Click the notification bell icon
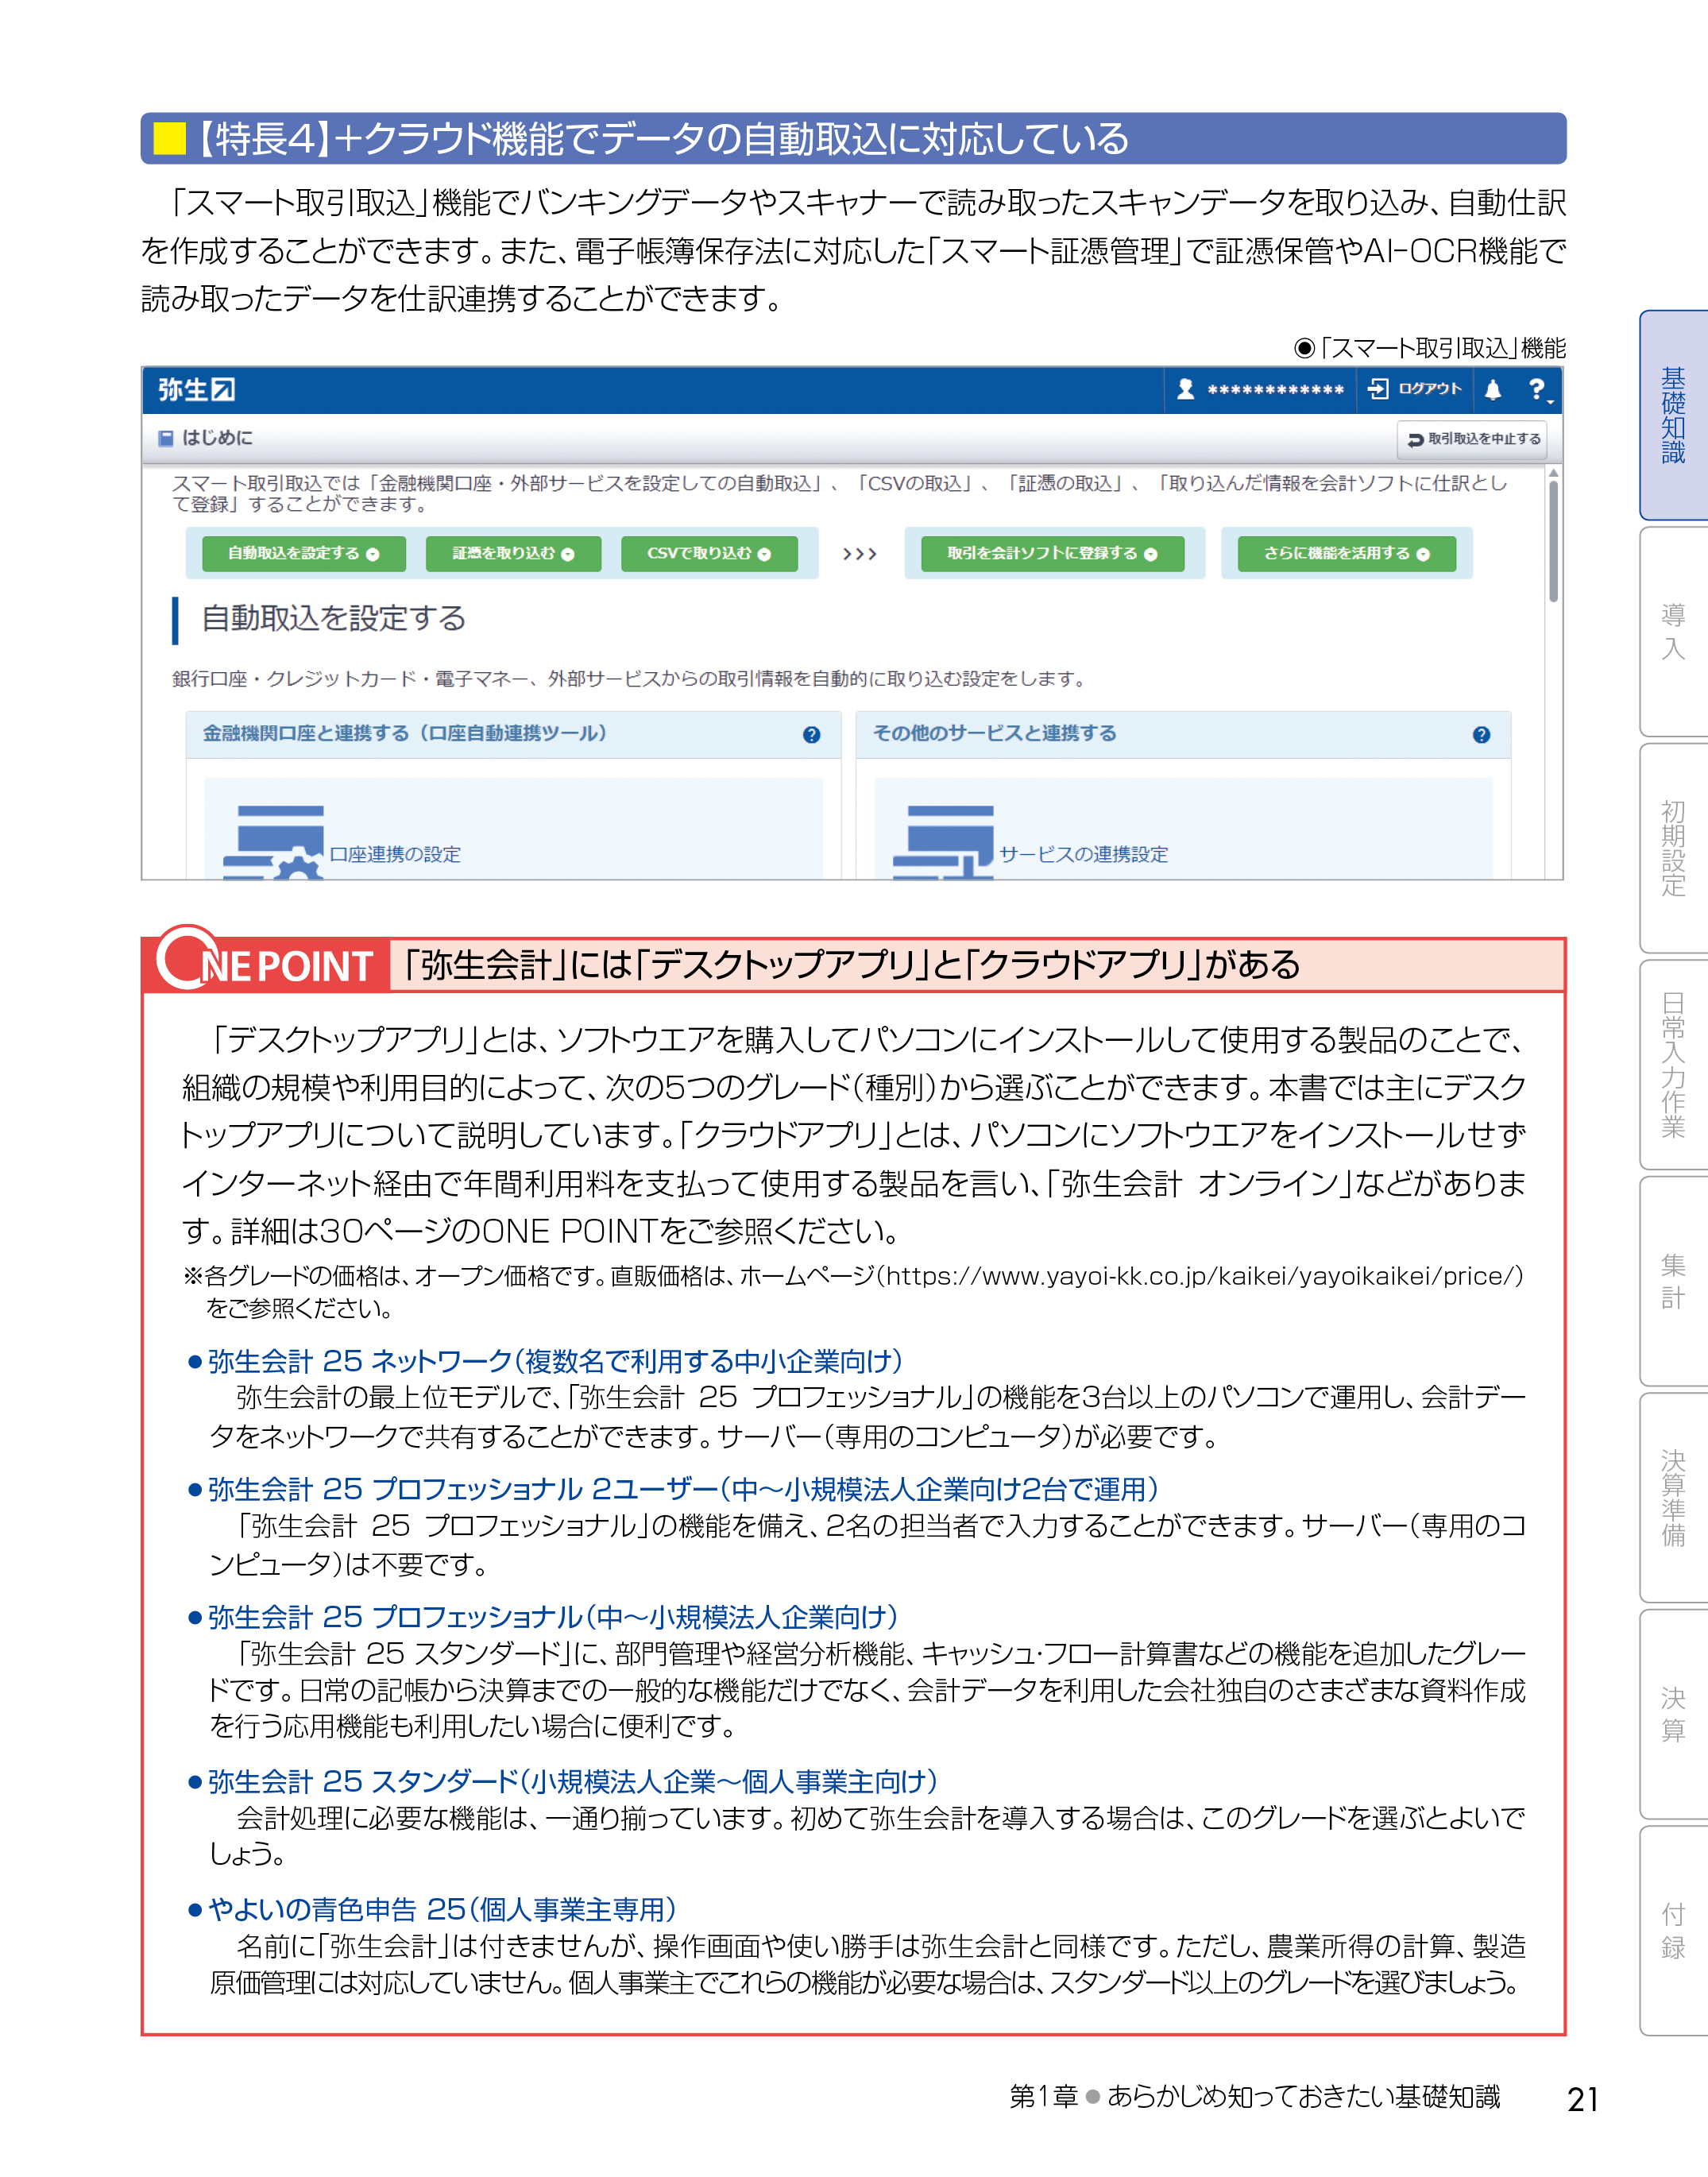 (1492, 390)
